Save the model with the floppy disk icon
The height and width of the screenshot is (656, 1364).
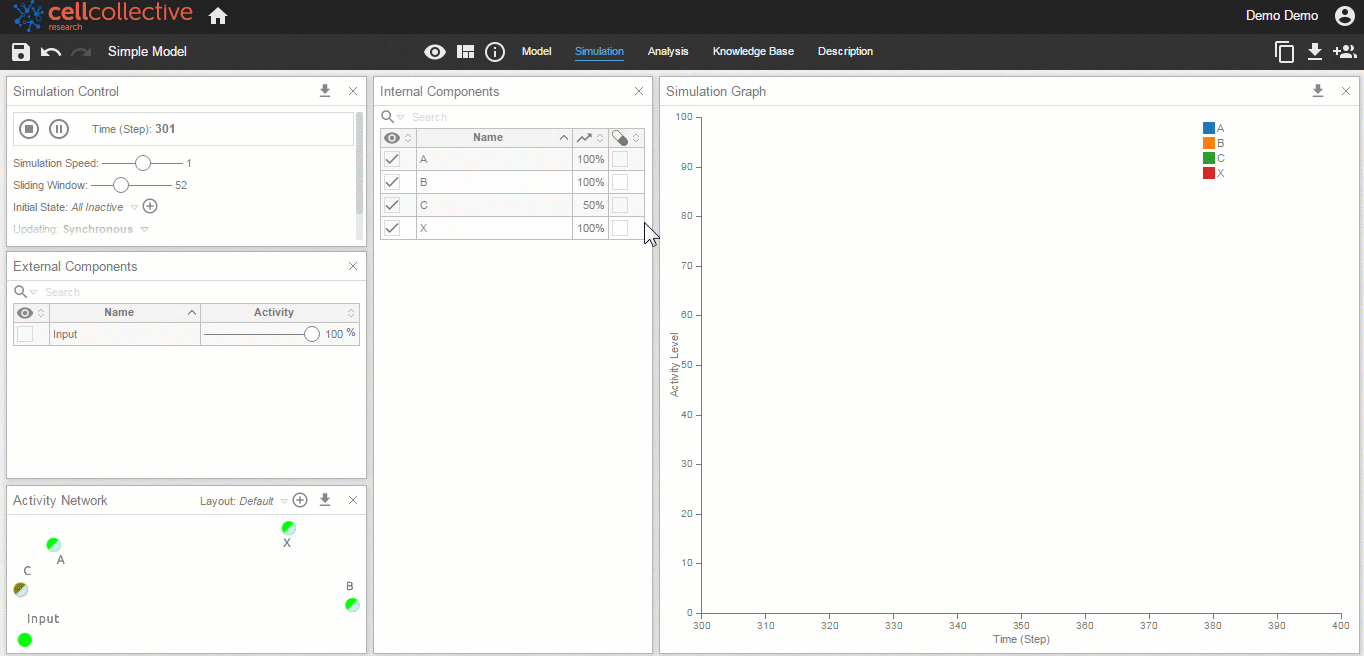point(21,52)
